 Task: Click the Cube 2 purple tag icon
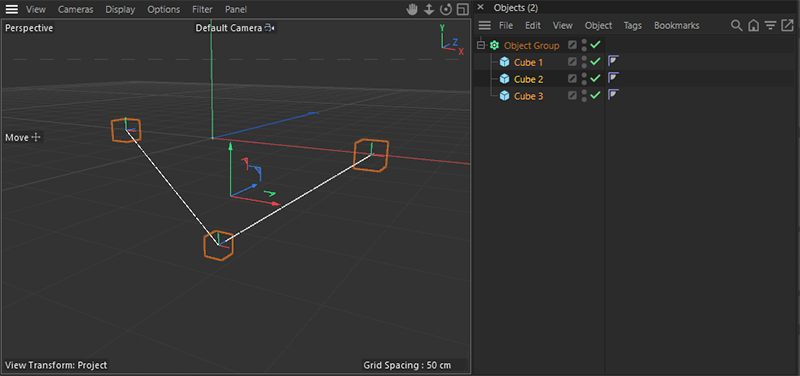[613, 78]
